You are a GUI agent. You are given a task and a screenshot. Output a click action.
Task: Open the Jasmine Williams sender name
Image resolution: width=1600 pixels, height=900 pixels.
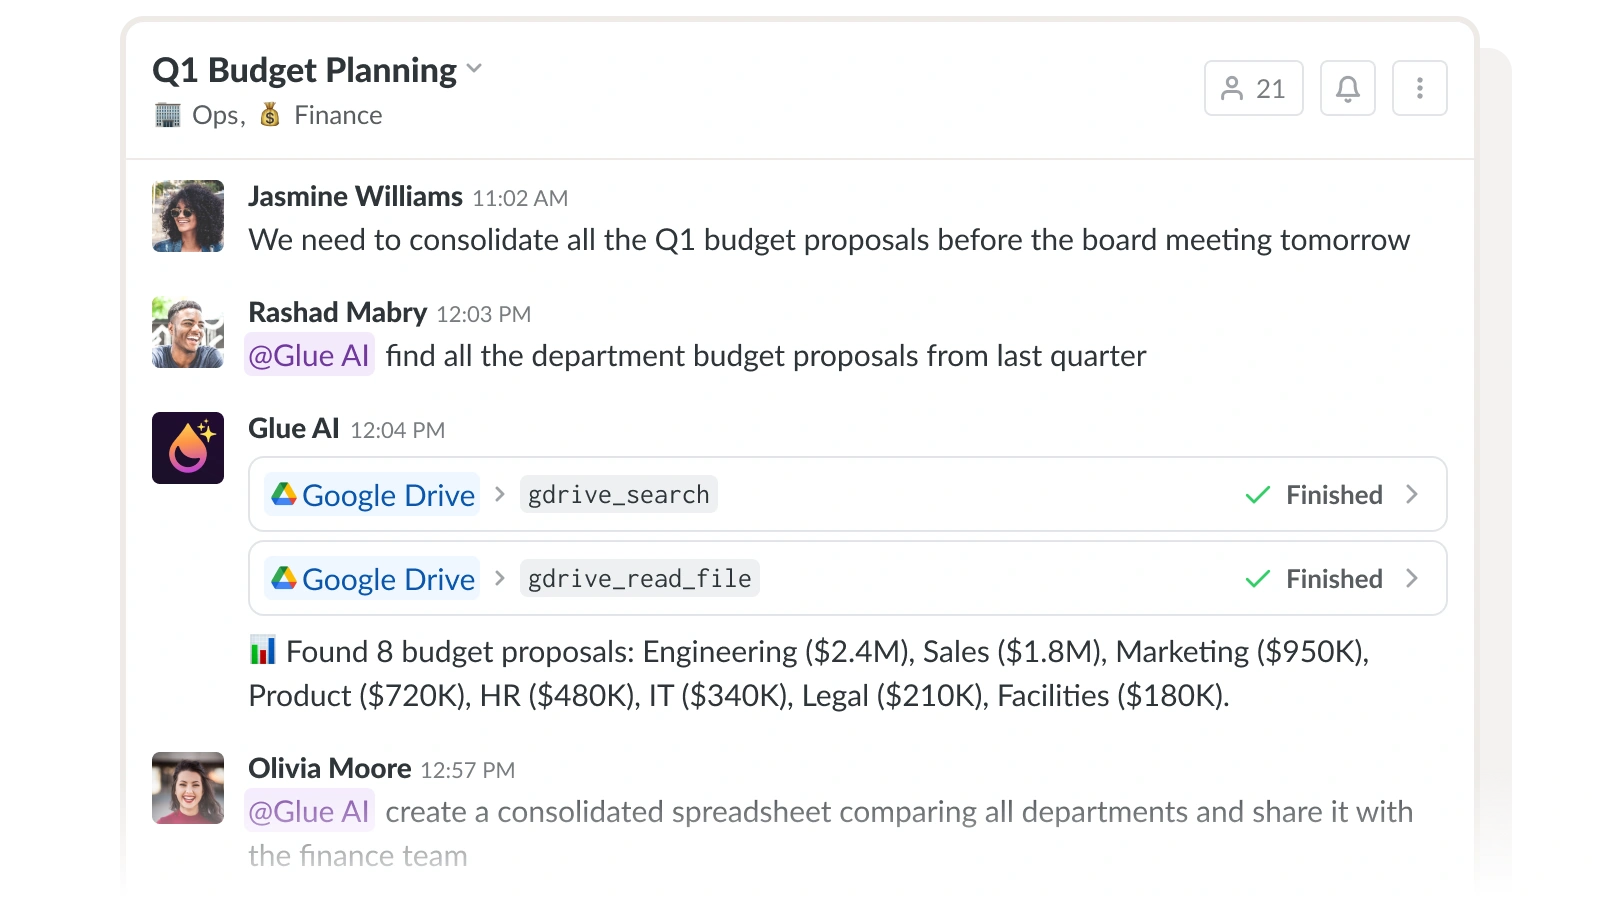355,197
